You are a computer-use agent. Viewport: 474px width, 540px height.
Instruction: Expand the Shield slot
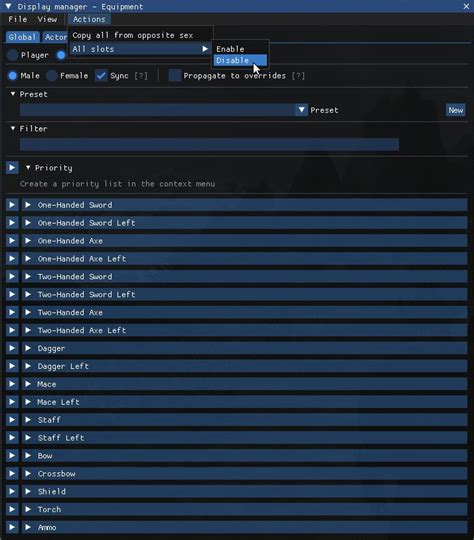click(245, 491)
